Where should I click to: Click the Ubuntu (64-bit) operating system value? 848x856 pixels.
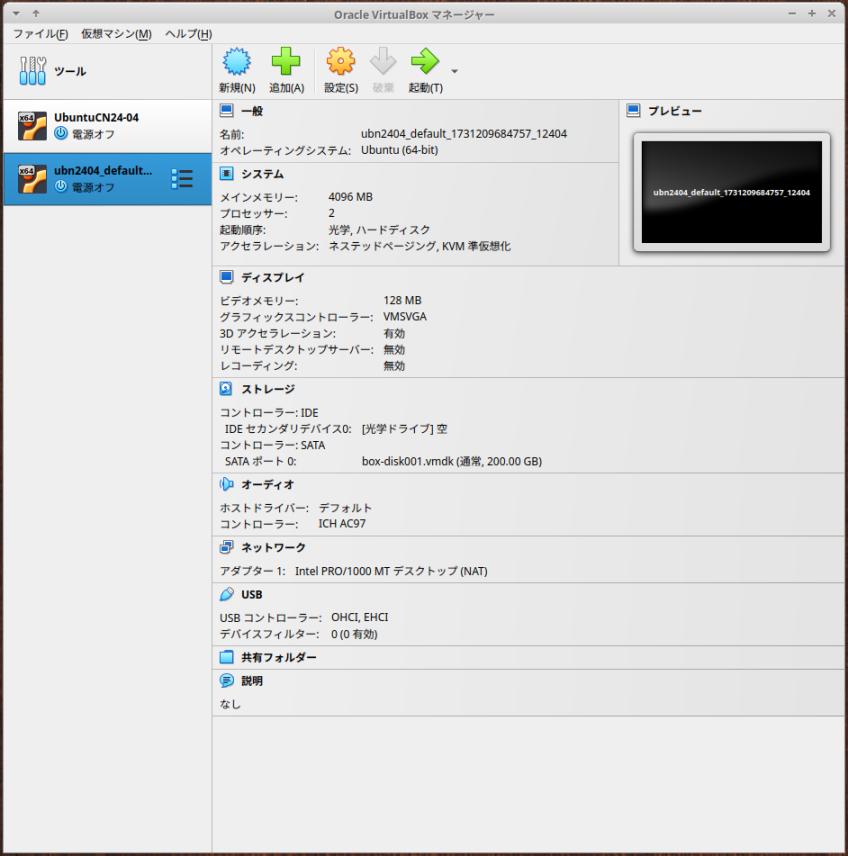click(x=399, y=150)
